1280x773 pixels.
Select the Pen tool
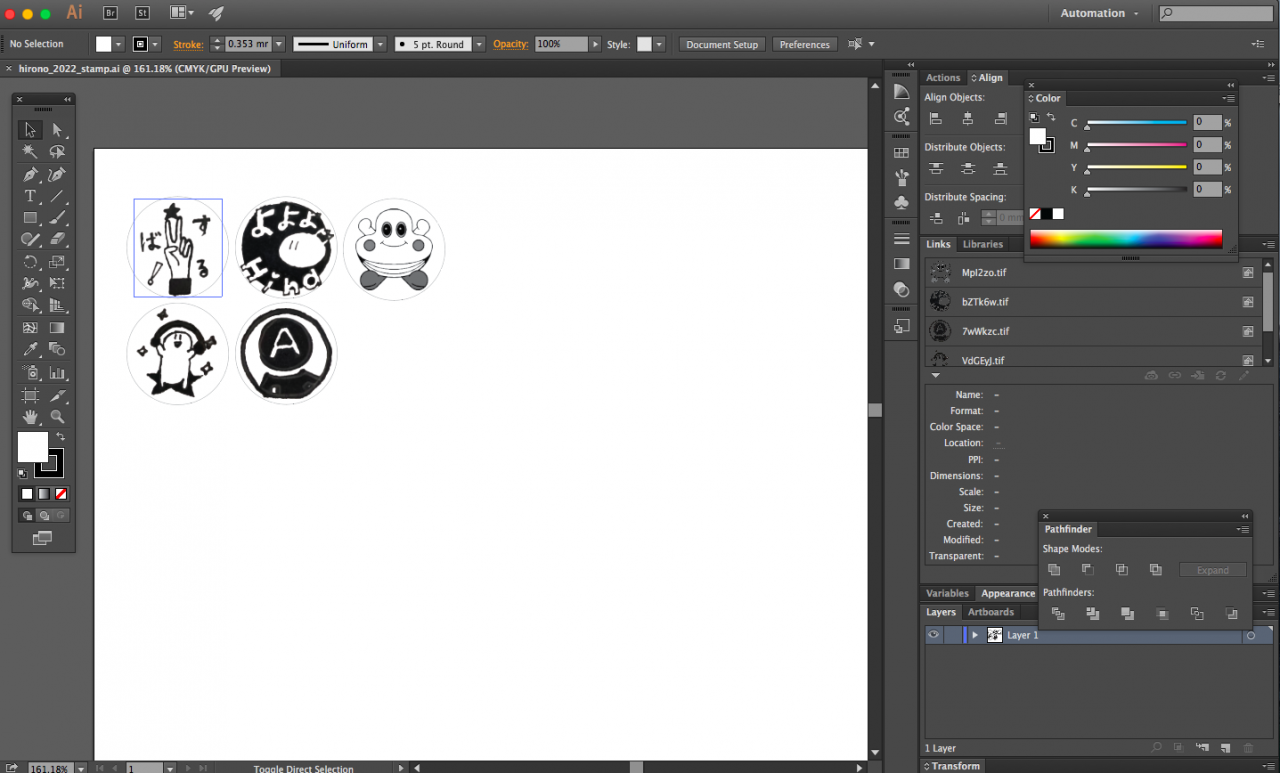pyautogui.click(x=30, y=174)
